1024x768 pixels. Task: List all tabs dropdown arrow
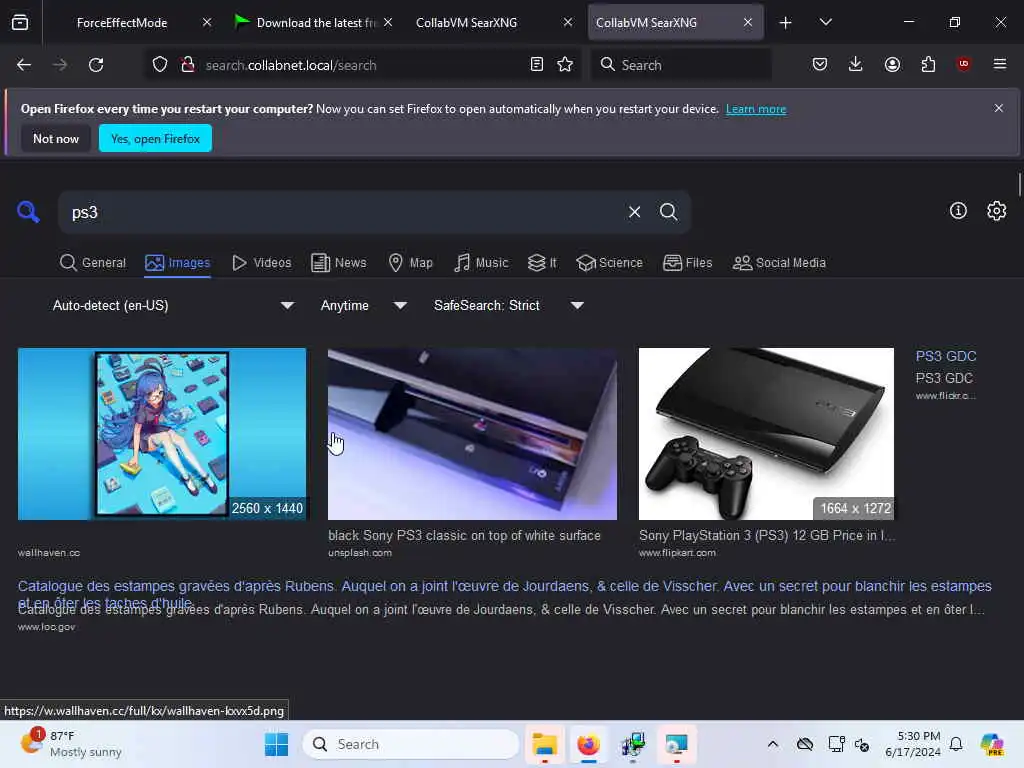tap(825, 22)
